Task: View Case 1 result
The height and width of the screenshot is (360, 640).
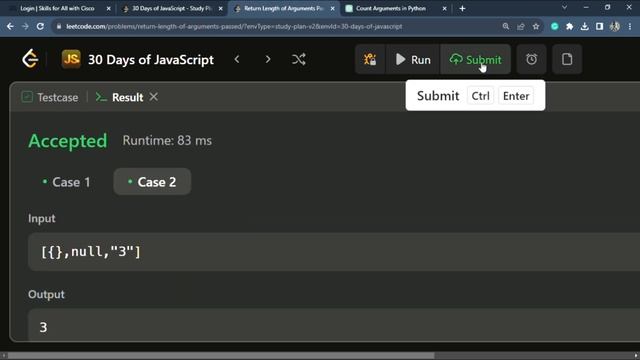Action: (x=66, y=182)
